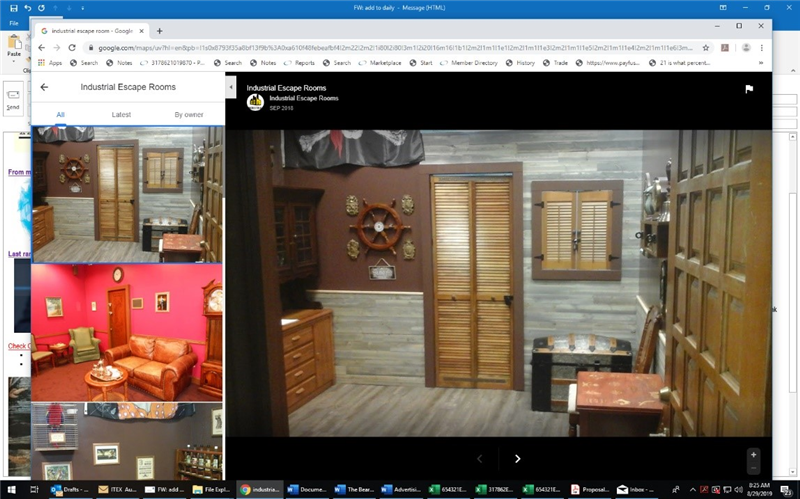Click Chrome's back navigation arrow
This screenshot has width=800, height=499.
42,47
